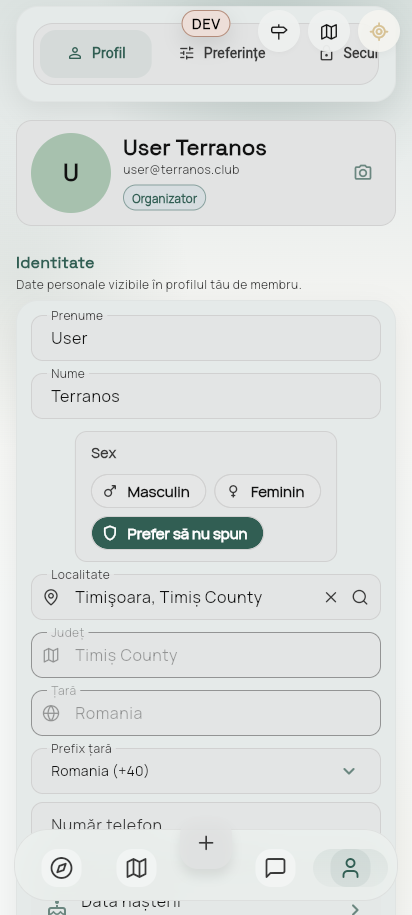Switch to the Preferințe tab
Viewport: 412px width, 915px height.
[222, 54]
